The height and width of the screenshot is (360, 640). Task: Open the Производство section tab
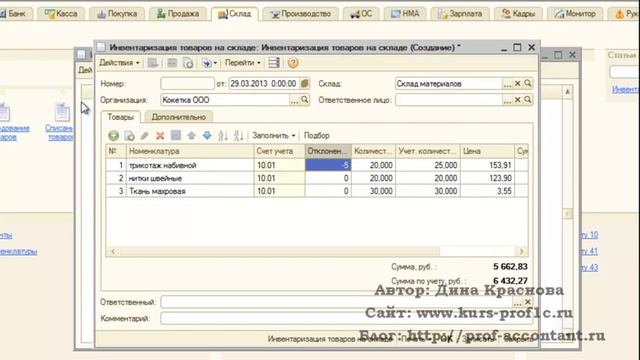(300, 14)
